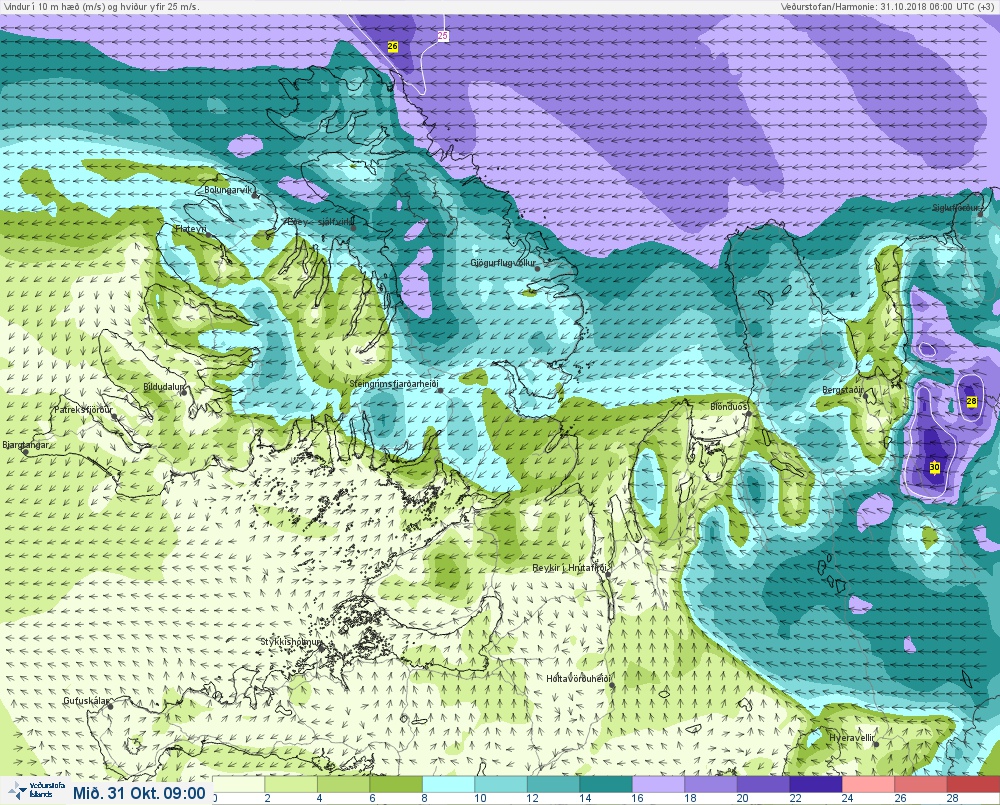Select the Bíldudalur station label

point(164,387)
